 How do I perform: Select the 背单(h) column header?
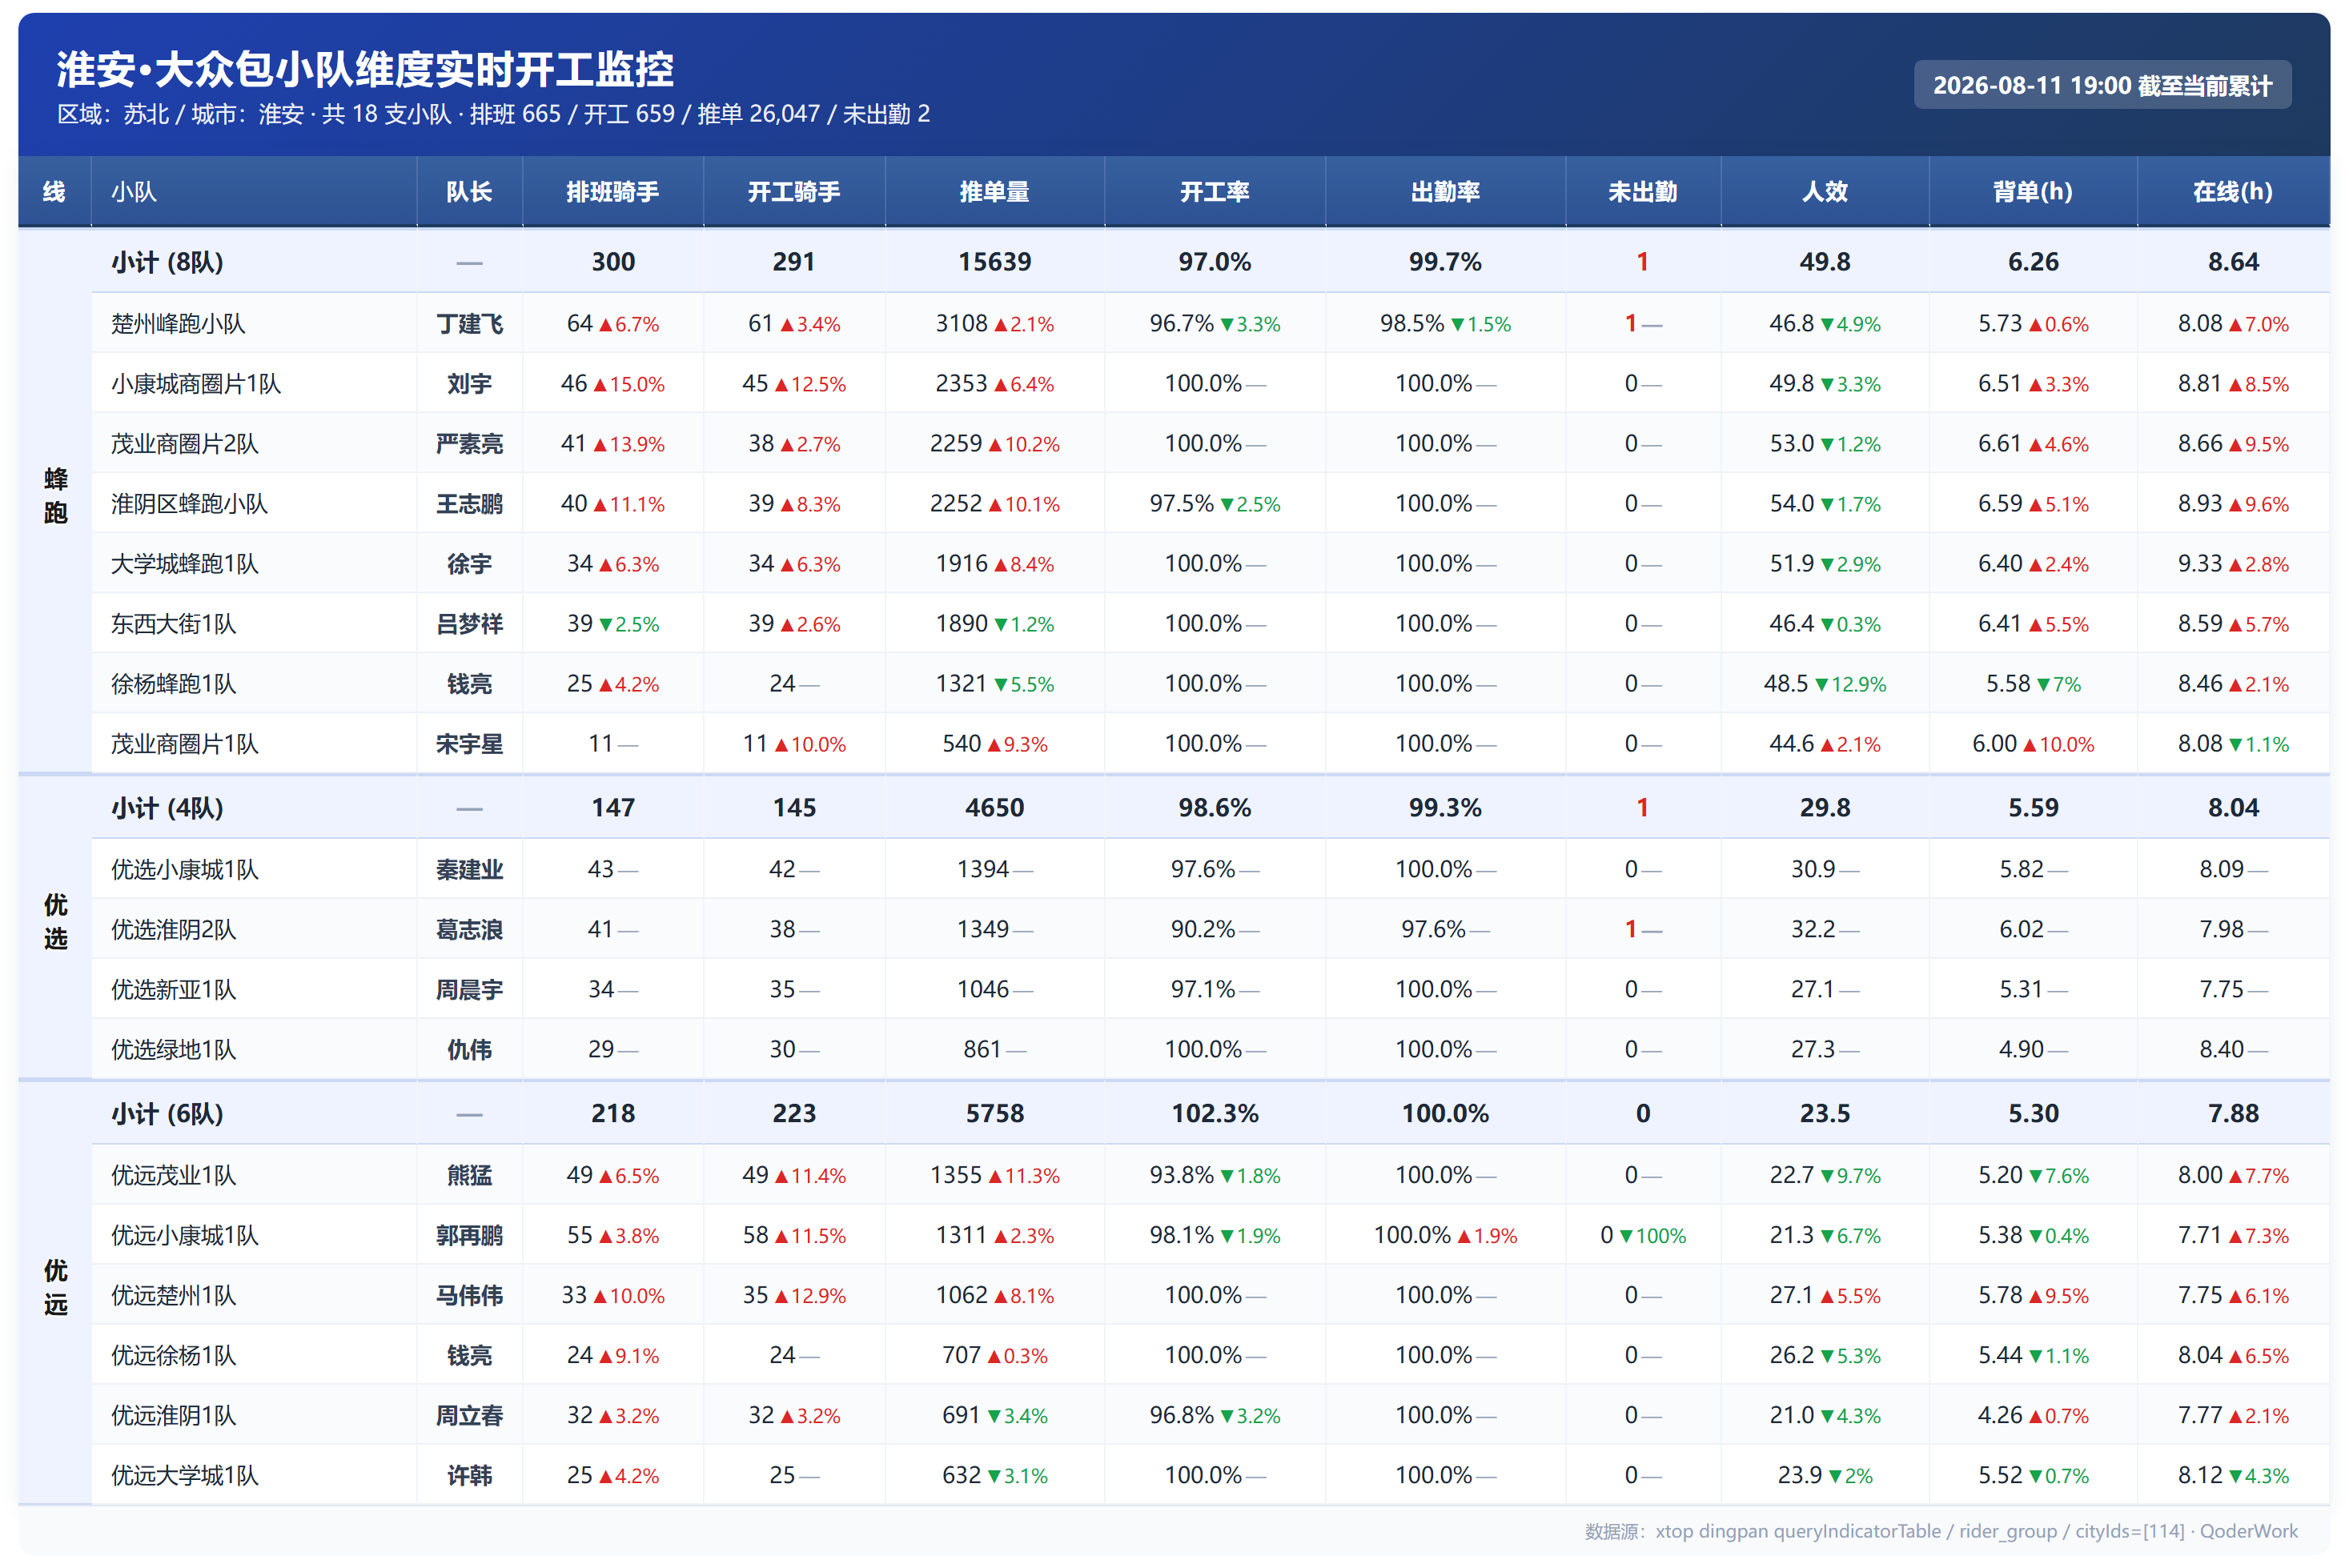2032,191
